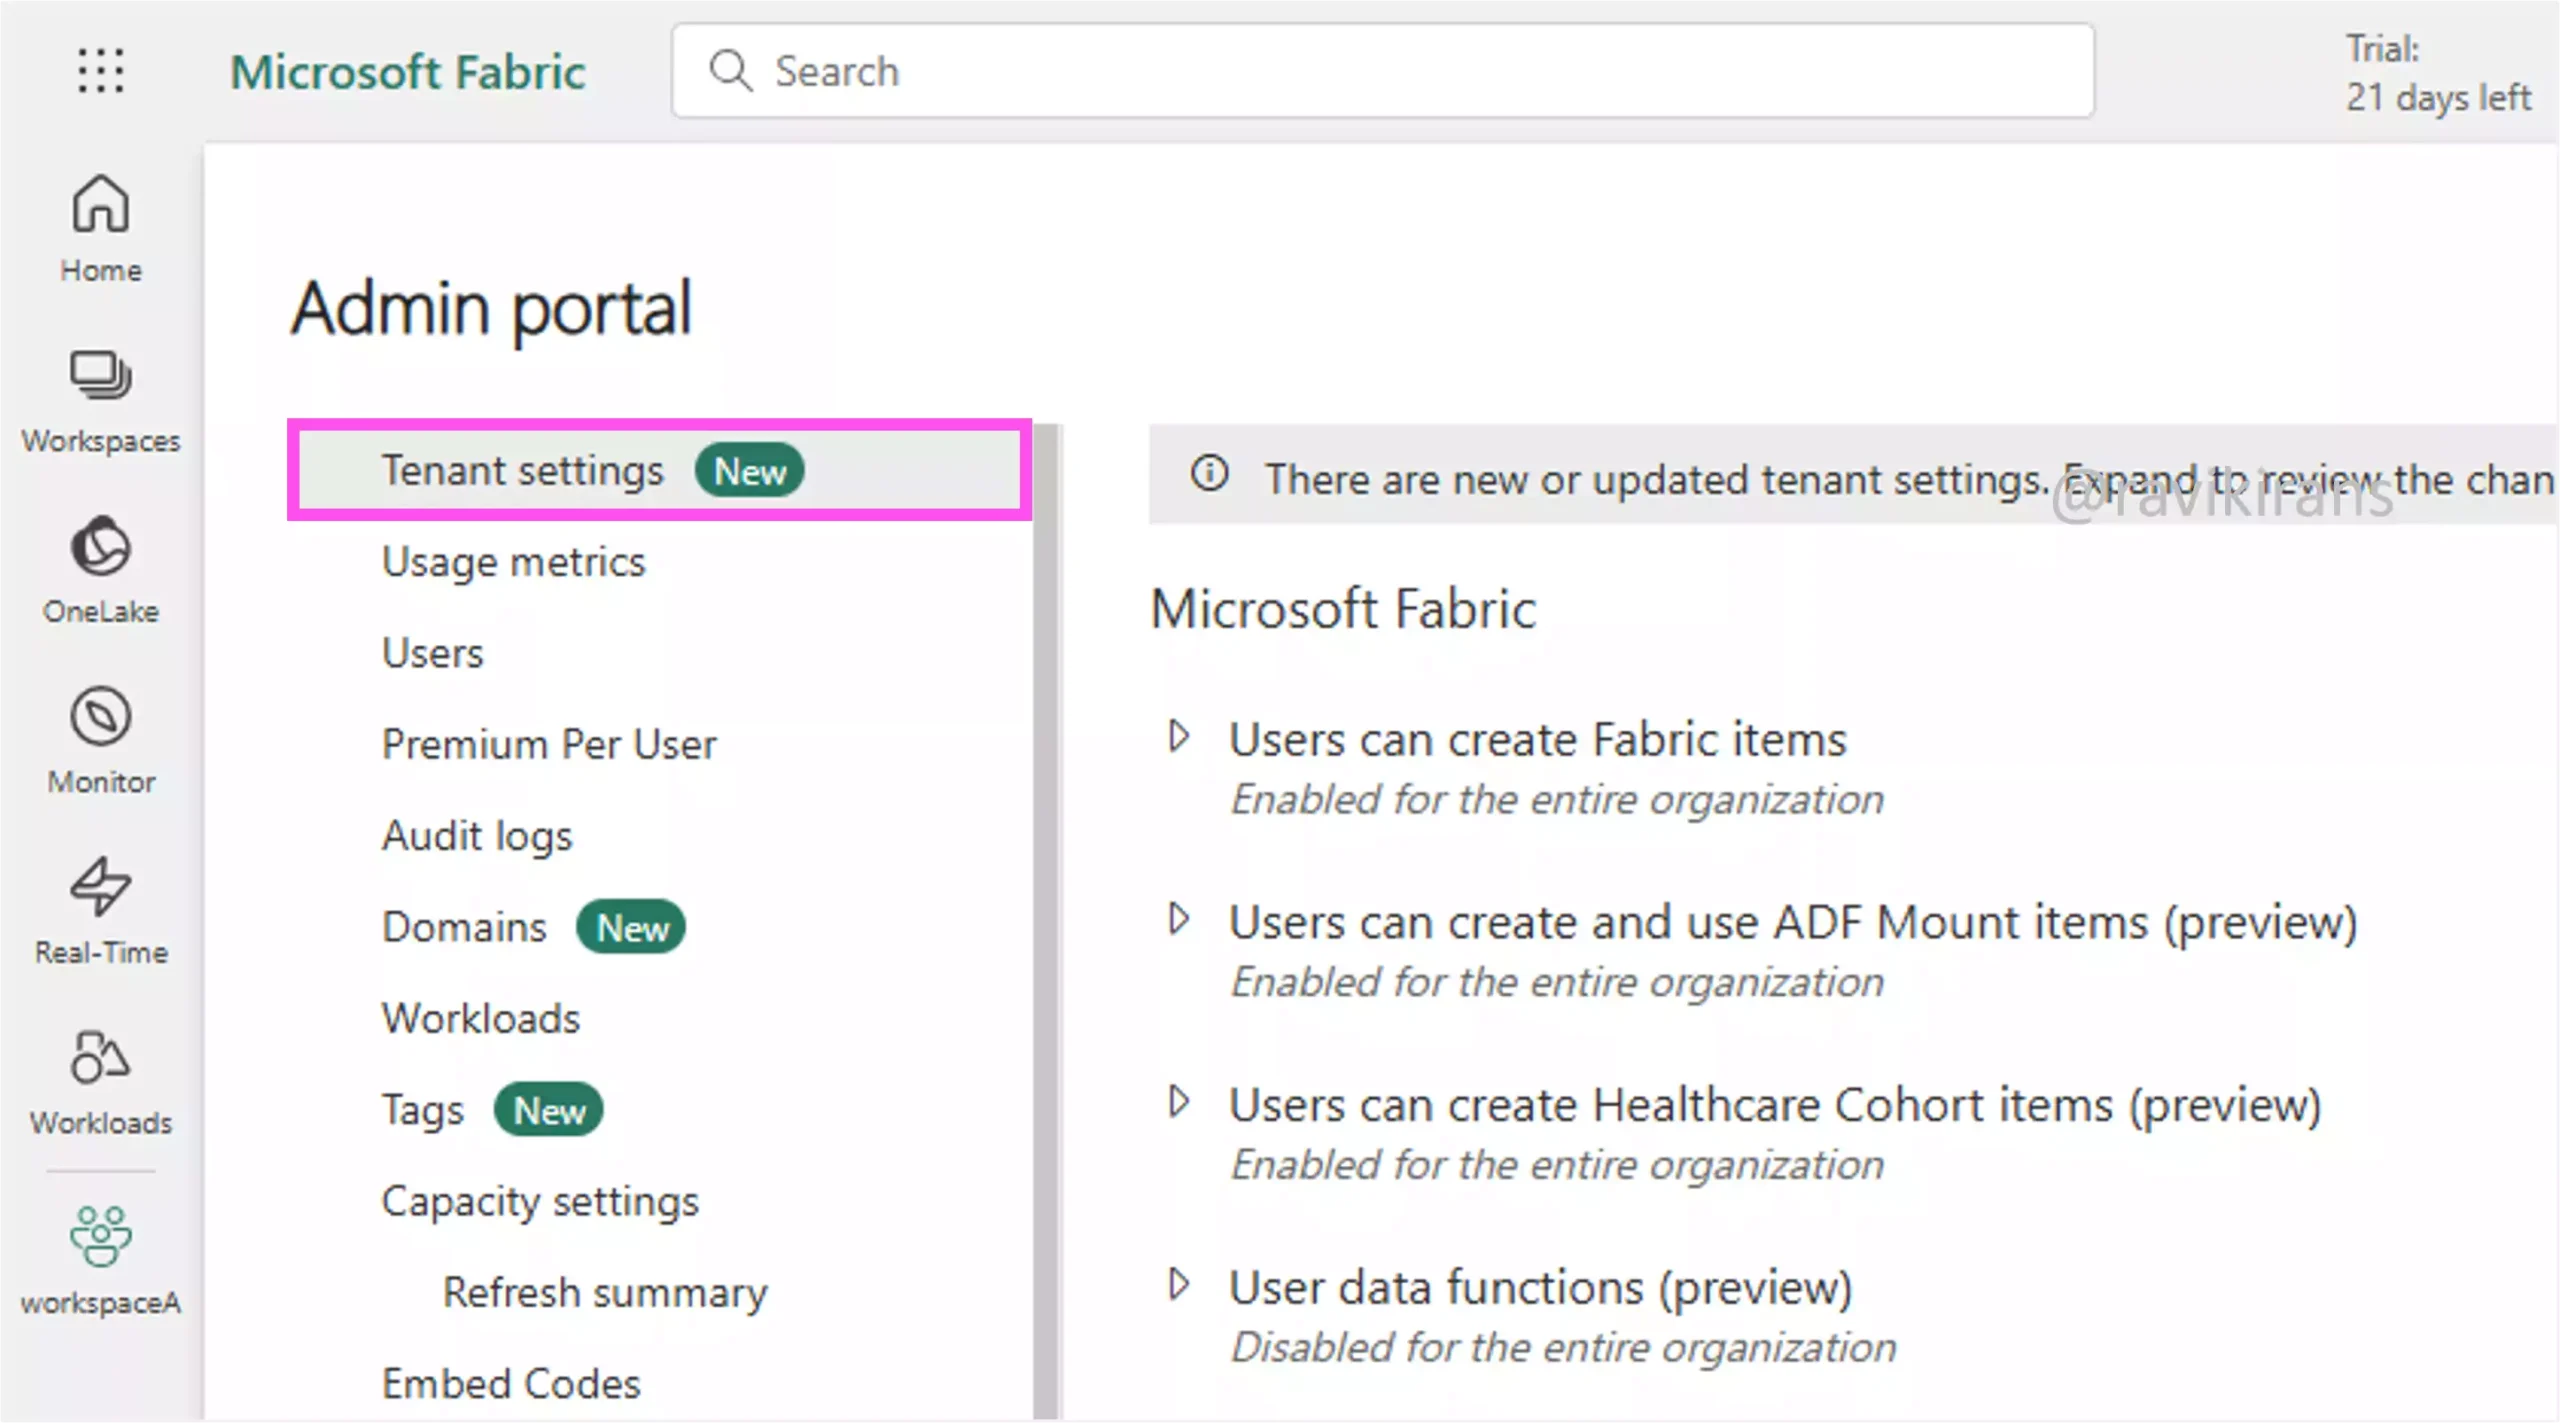Screen dimensions: 2560x1423
Task: Select Usage metrics in the admin menu
Action: coord(513,562)
